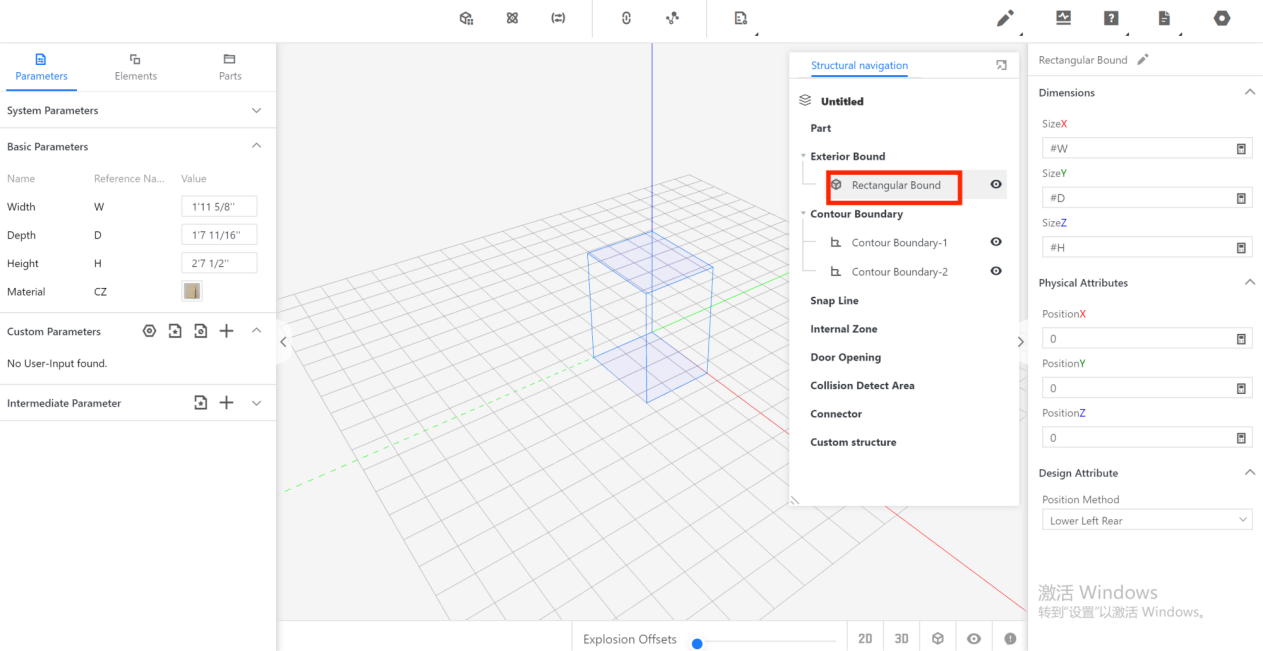Image resolution: width=1263 pixels, height=651 pixels.
Task: Click the Explosion Offsets slider handle
Action: [x=697, y=643]
